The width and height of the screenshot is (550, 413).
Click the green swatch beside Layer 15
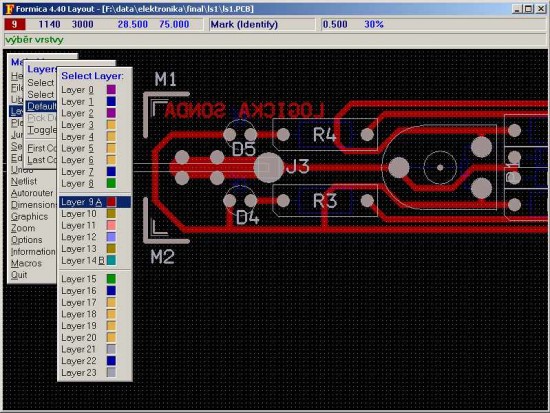pyautogui.click(x=111, y=279)
